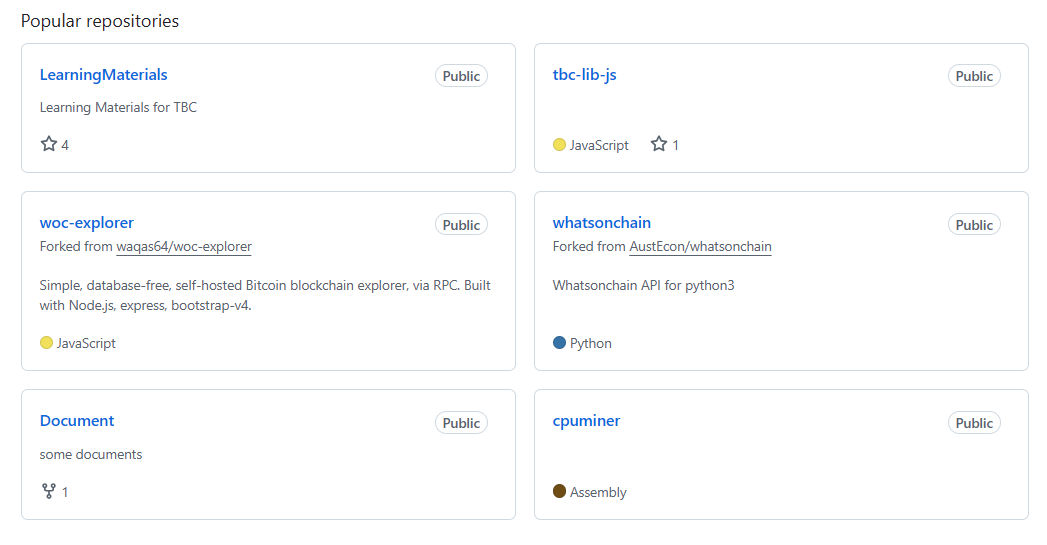Follow the AustEcon/whatsonchain fork source link
The image size is (1047, 545).
[700, 246]
